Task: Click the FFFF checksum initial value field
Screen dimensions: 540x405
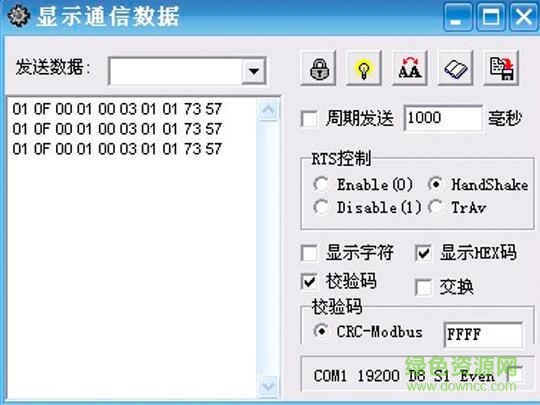Action: 483,334
